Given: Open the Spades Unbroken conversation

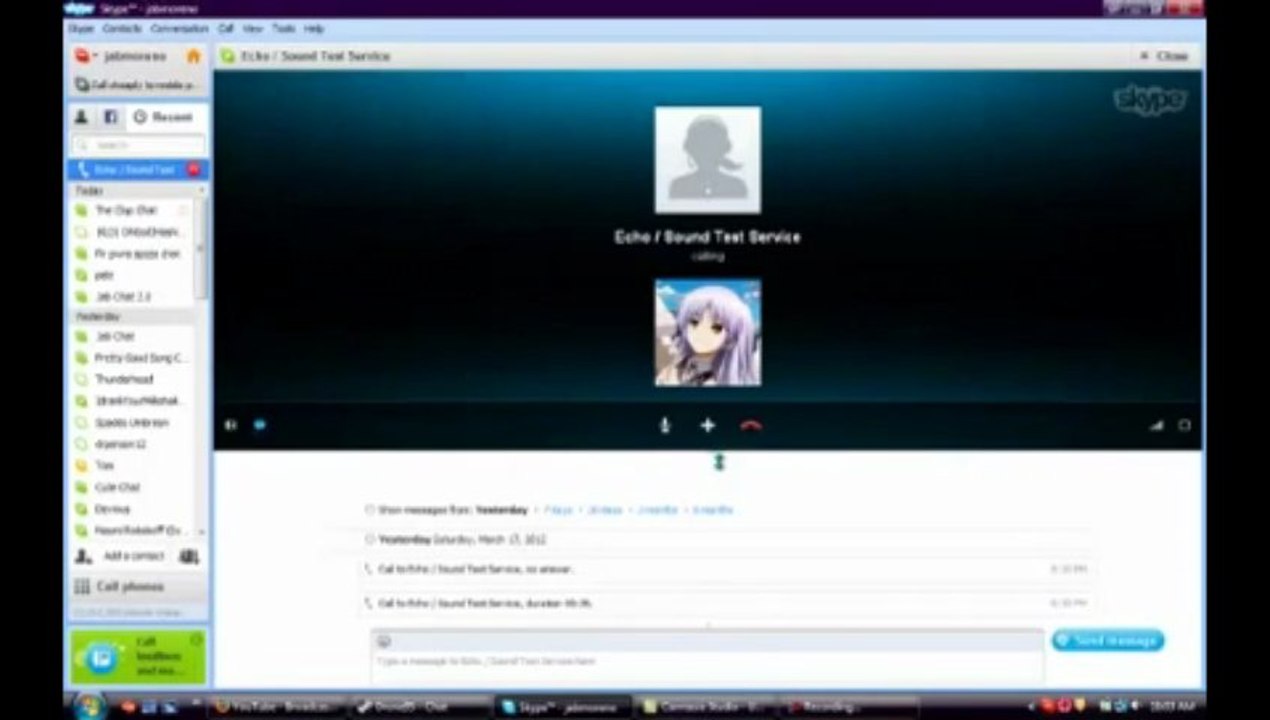Looking at the screenshot, I should coord(132,422).
